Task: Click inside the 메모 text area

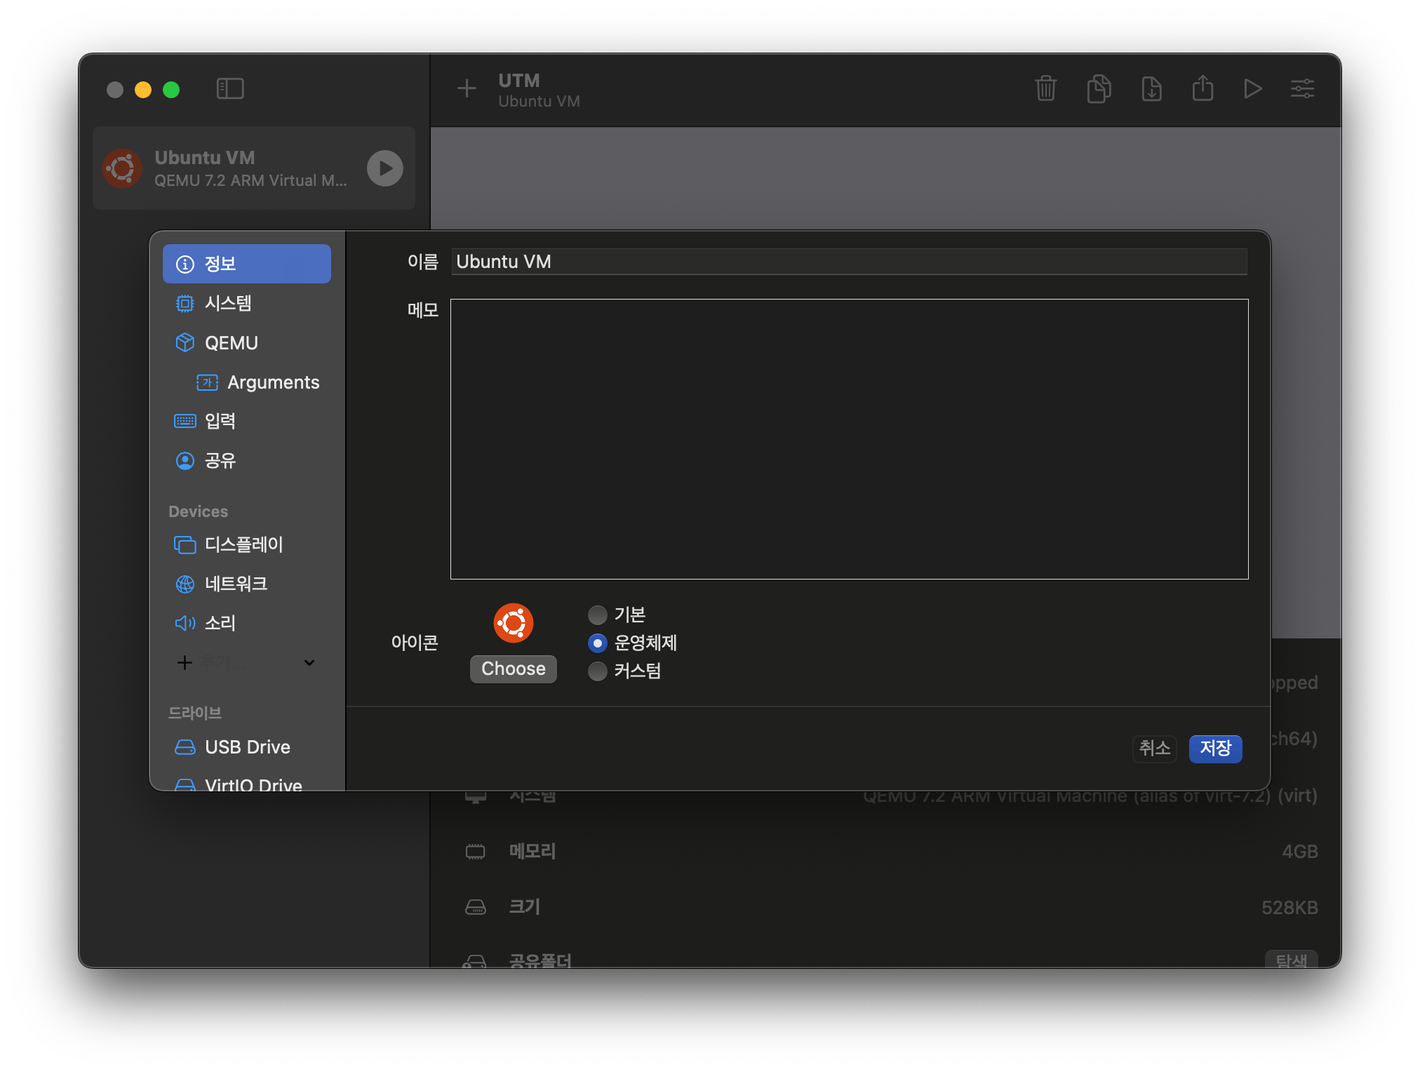Action: (x=849, y=439)
